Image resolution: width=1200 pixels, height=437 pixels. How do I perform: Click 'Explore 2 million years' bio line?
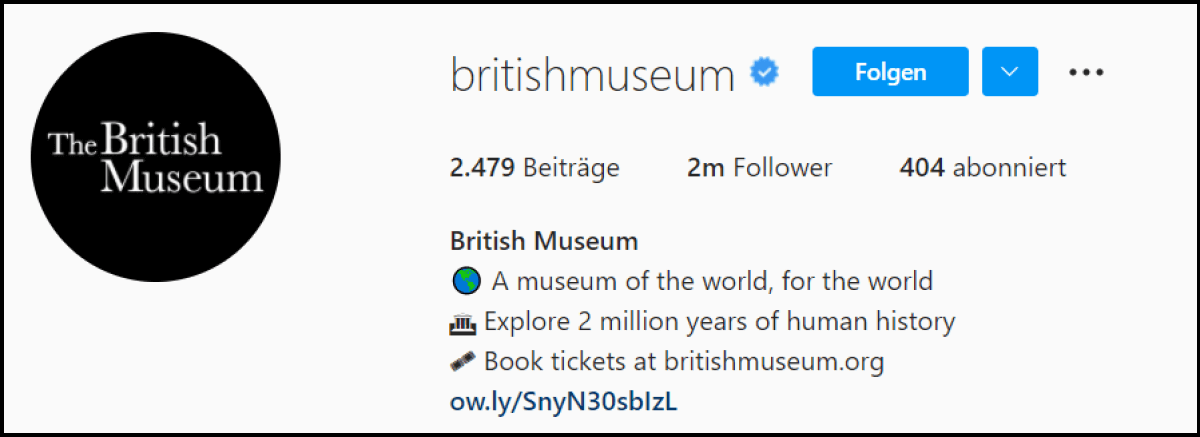pyautogui.click(x=719, y=322)
